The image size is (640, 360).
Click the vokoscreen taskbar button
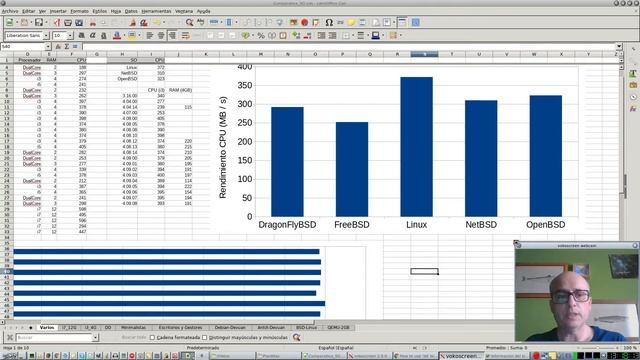pos(462,356)
